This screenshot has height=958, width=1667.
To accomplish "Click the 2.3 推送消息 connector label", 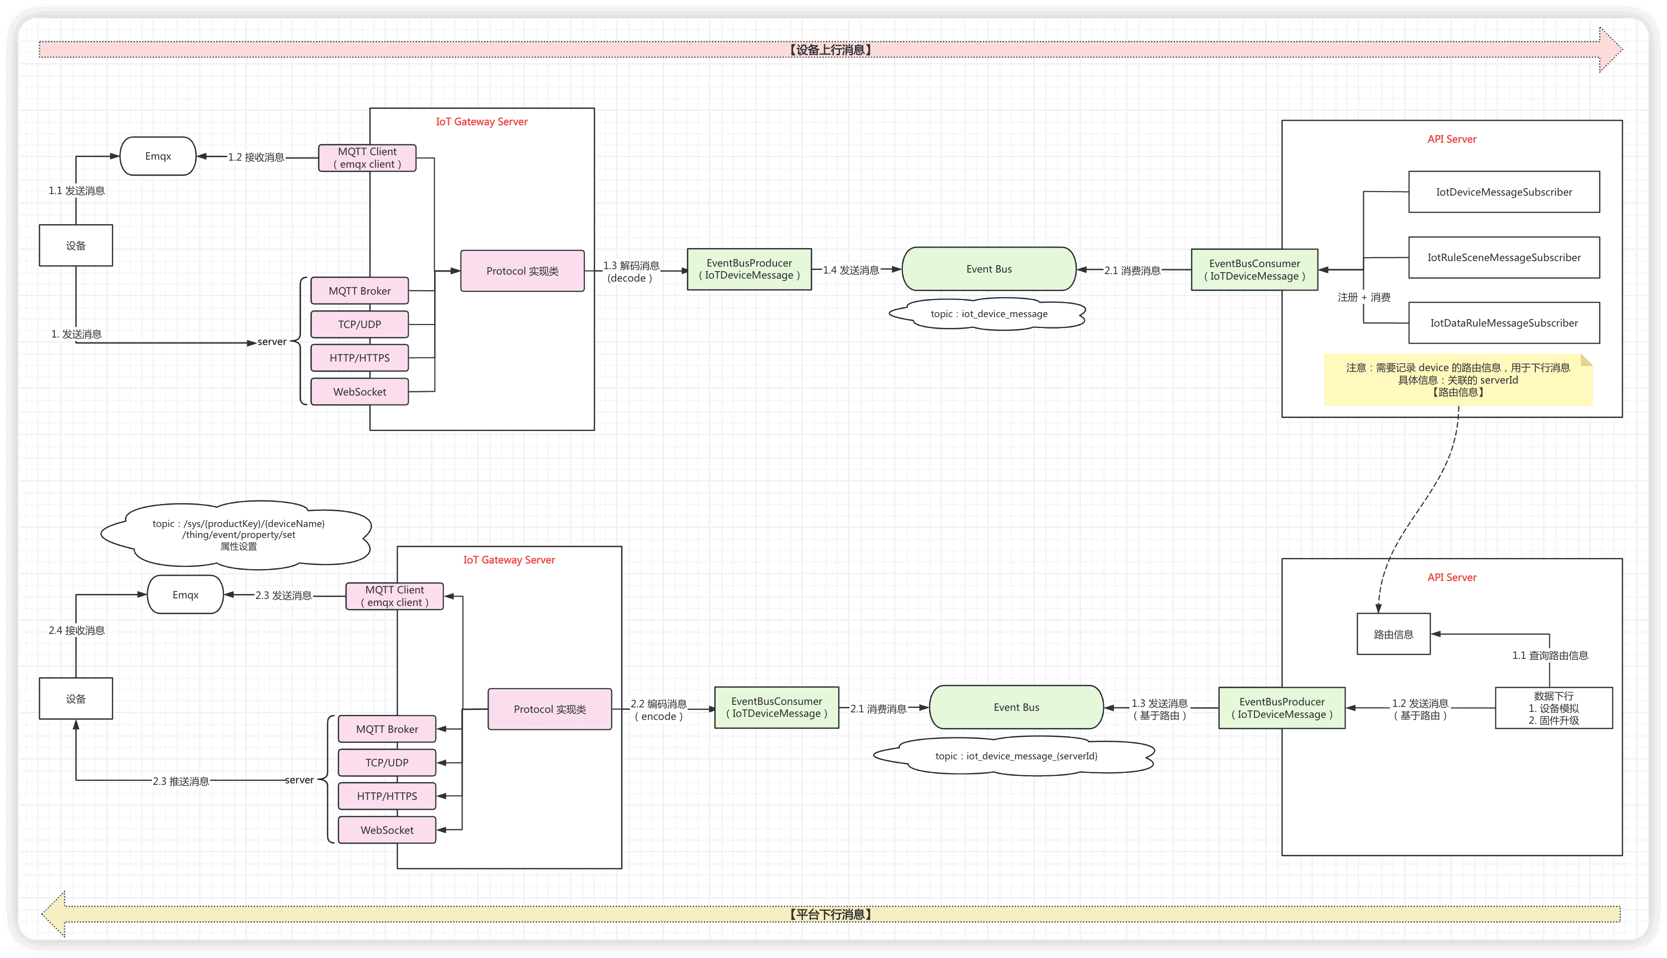I will (x=181, y=781).
